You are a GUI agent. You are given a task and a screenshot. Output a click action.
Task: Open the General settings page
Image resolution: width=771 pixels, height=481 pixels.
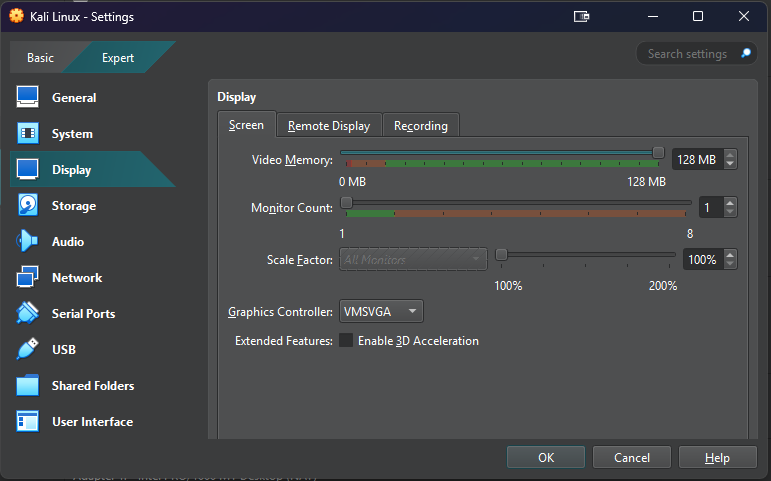[x=74, y=97]
